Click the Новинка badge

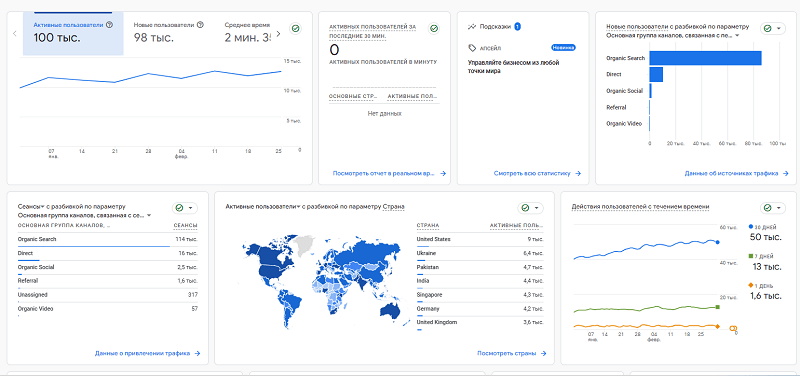click(563, 48)
